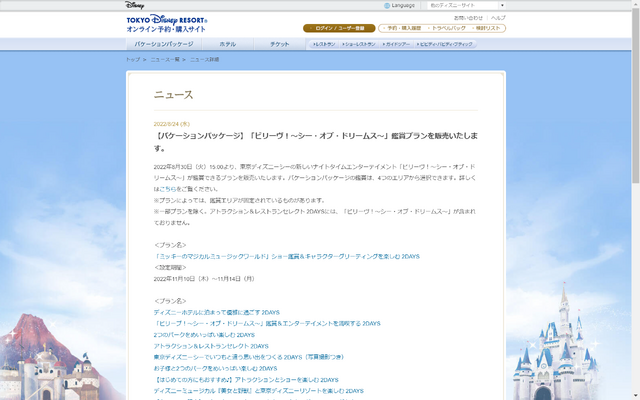This screenshot has height=400, width=640.
Task: Select the チケット tab
Action: coord(280,44)
